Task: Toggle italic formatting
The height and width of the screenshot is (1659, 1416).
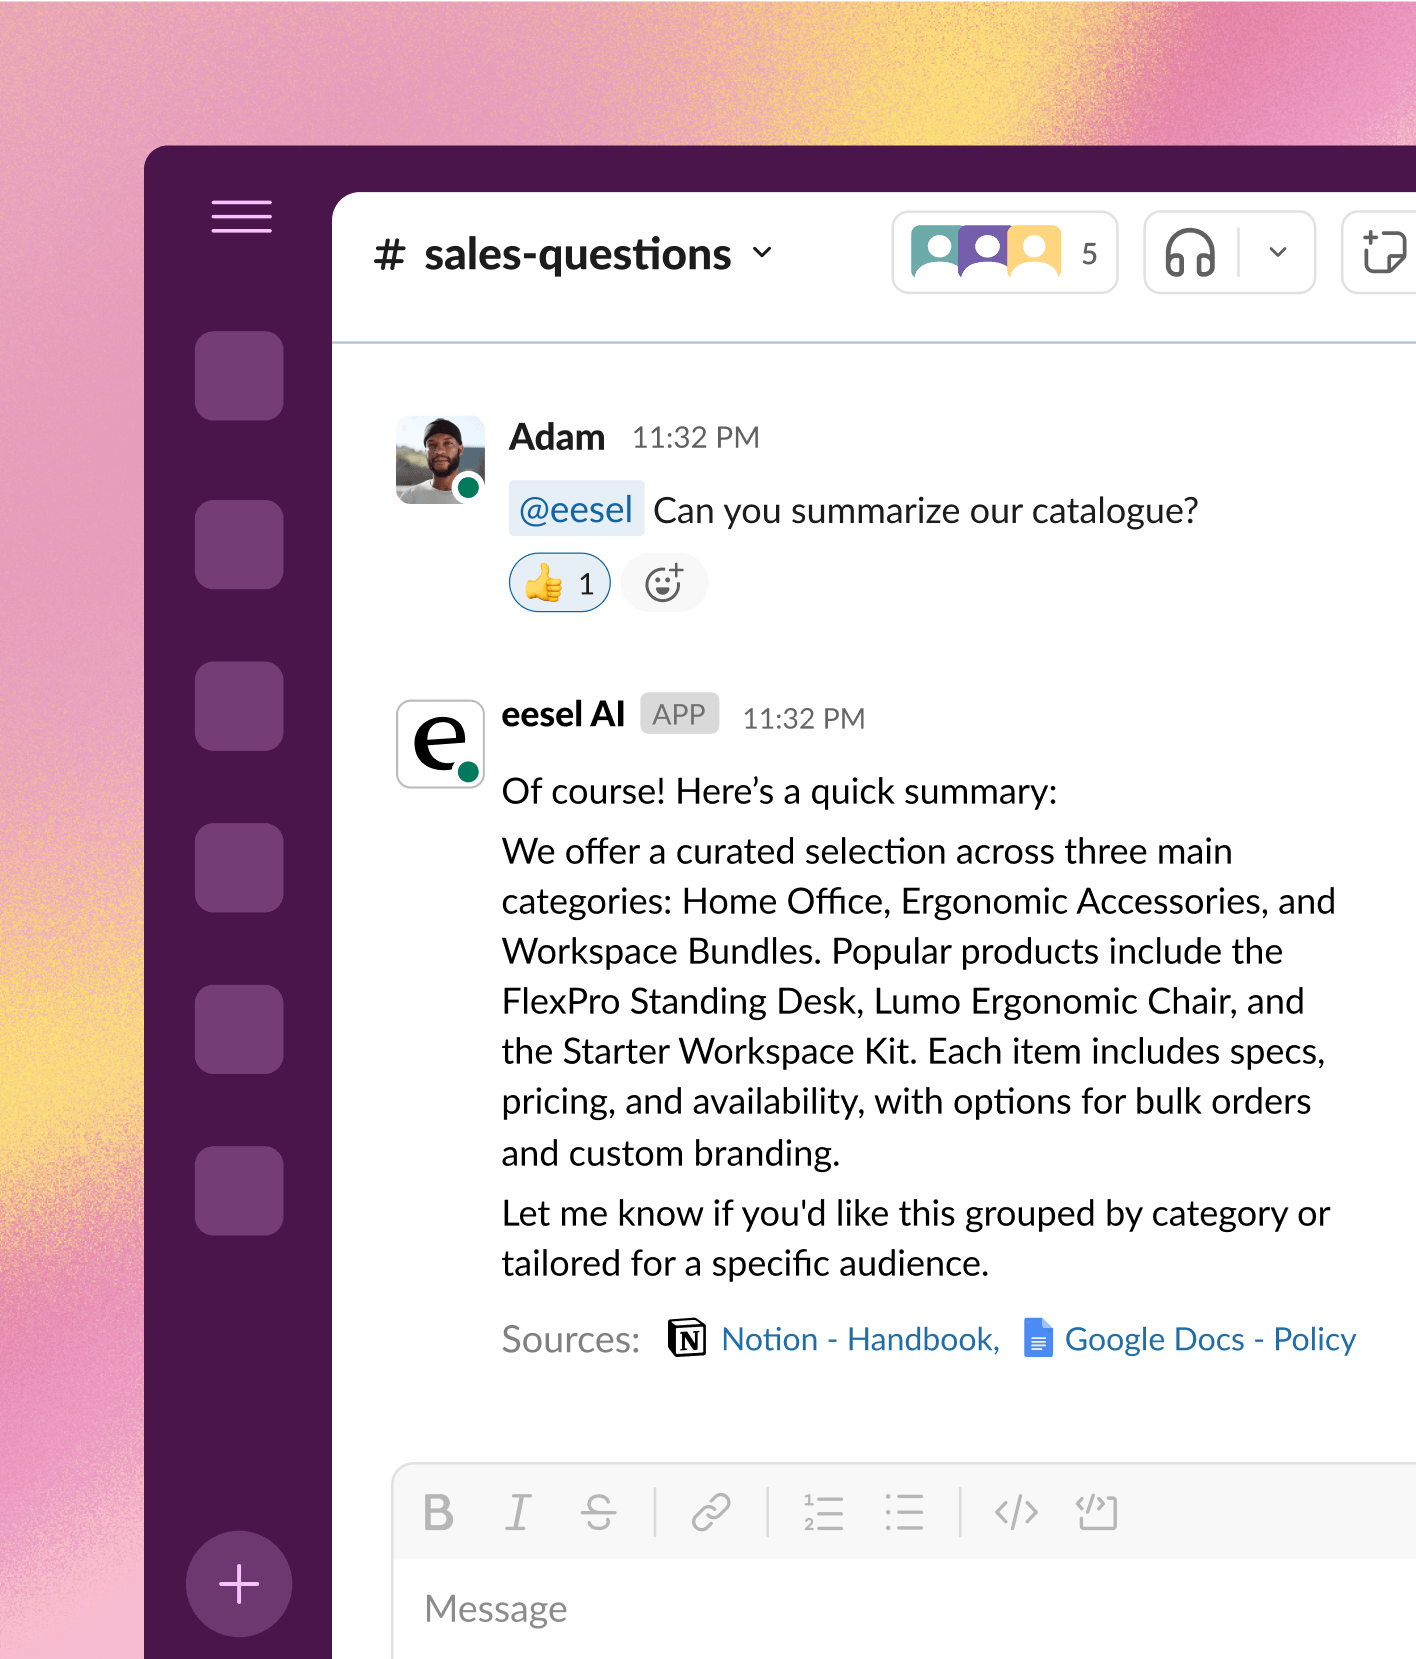Action: click(518, 1512)
